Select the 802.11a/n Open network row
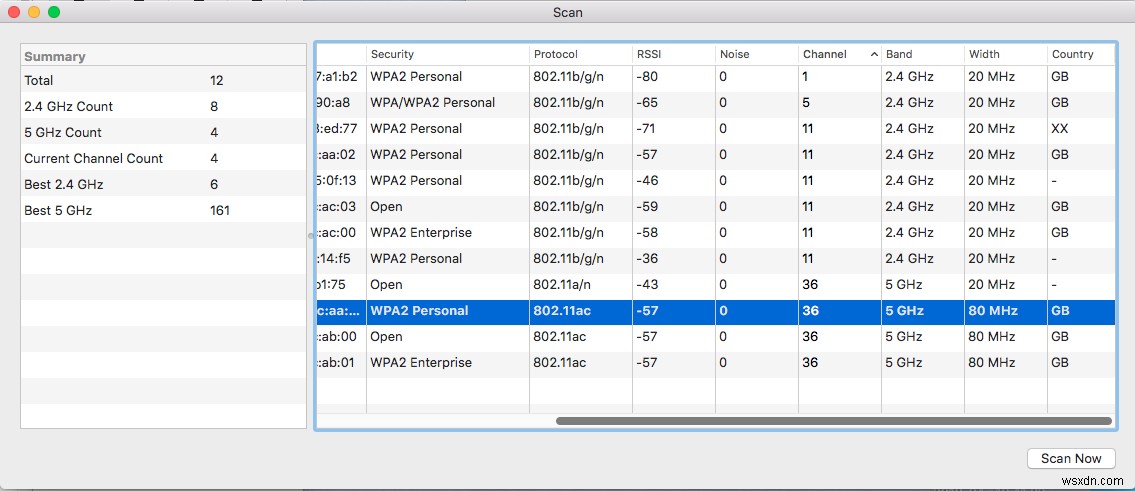1135x491 pixels. pyautogui.click(x=600, y=284)
